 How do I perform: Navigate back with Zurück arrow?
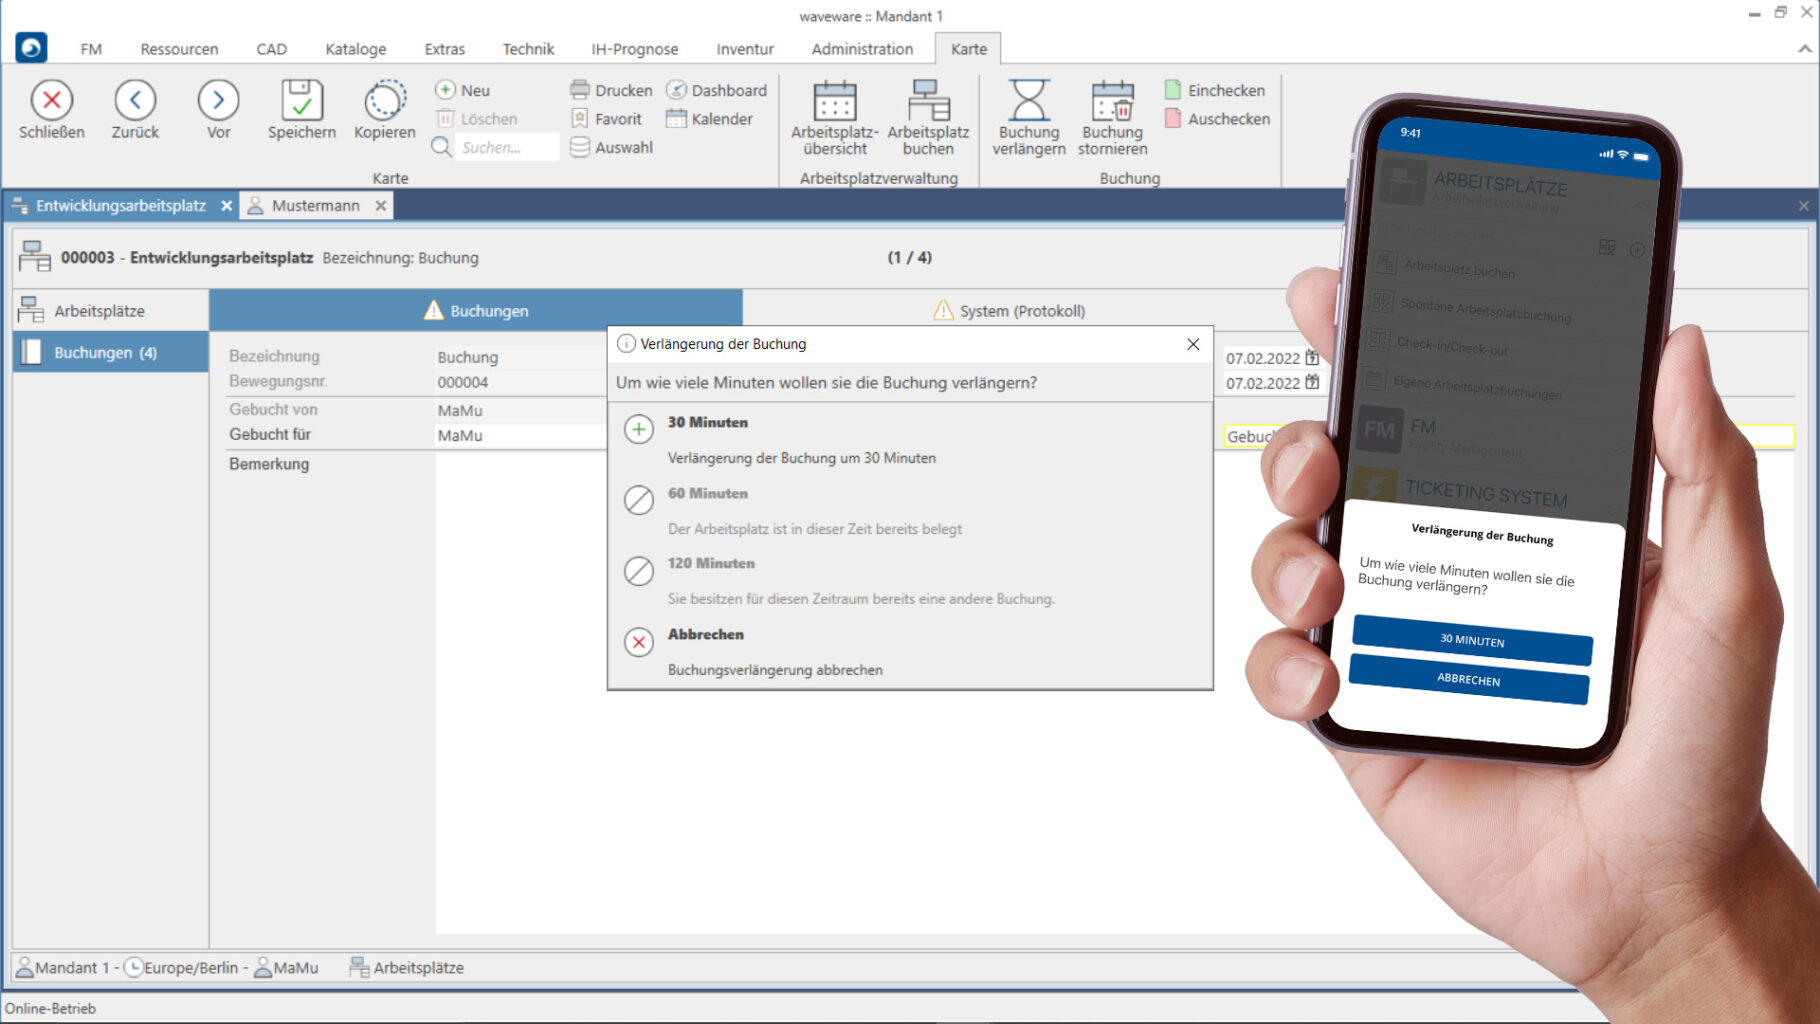(x=135, y=101)
